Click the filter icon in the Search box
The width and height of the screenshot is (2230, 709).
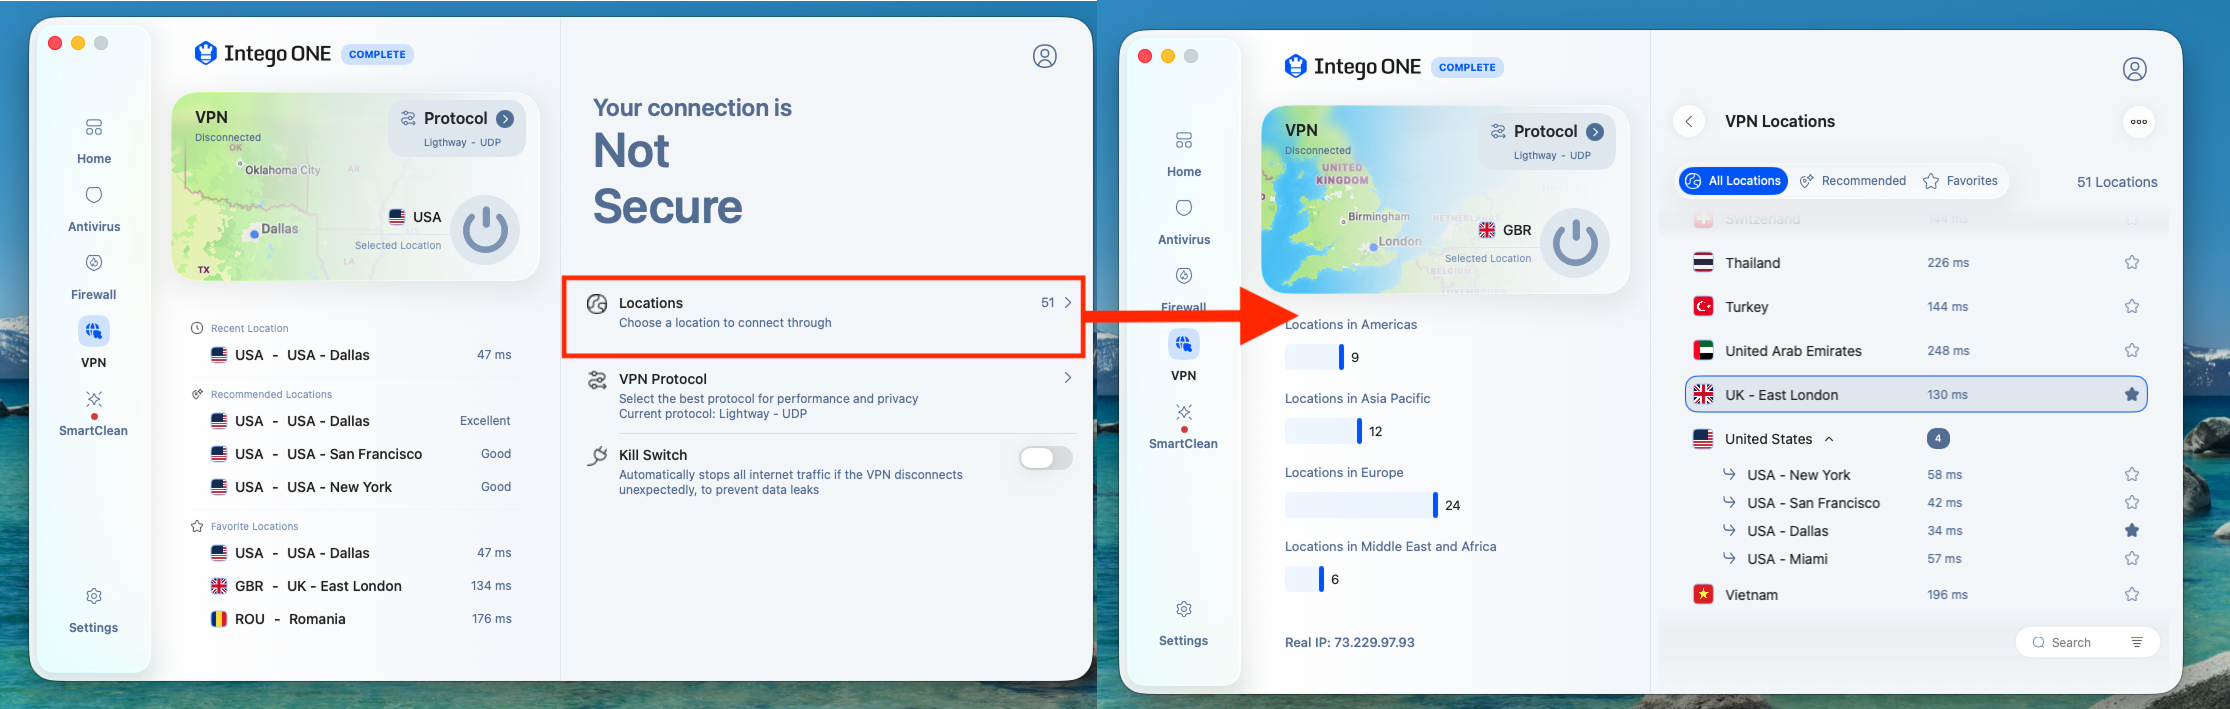[2136, 642]
